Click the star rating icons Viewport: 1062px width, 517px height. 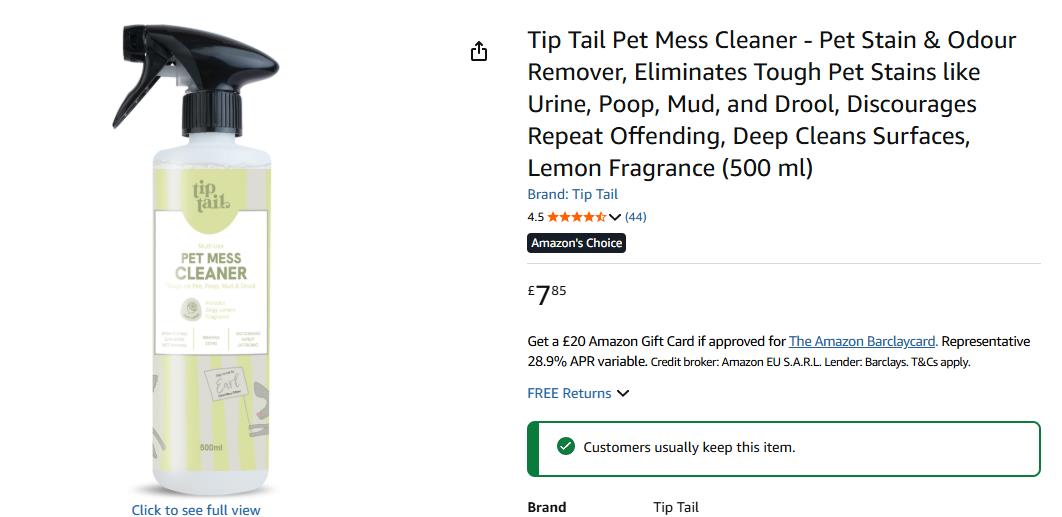point(577,217)
